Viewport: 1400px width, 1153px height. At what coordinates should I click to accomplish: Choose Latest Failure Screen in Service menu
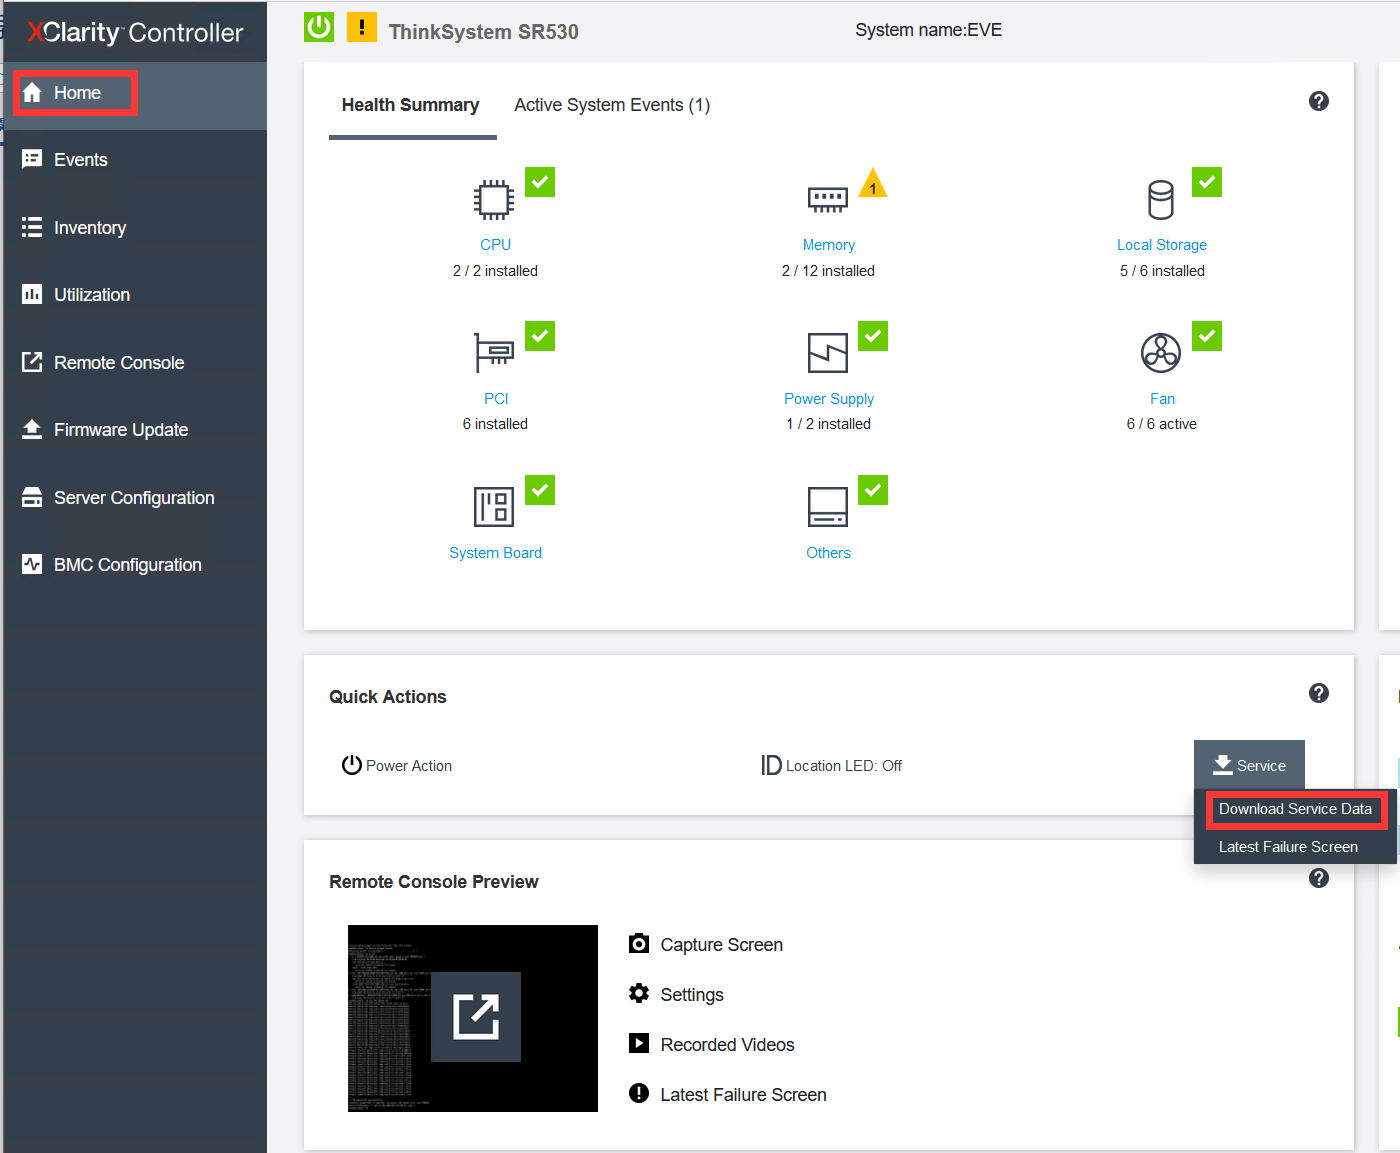pos(1287,847)
